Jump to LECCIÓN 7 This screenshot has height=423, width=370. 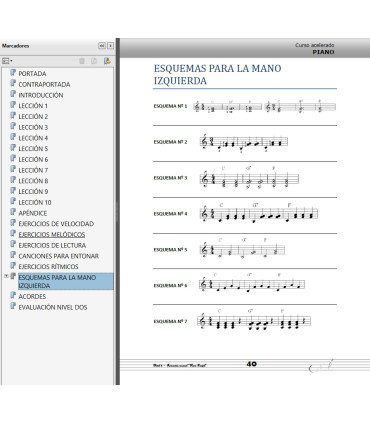33,170
